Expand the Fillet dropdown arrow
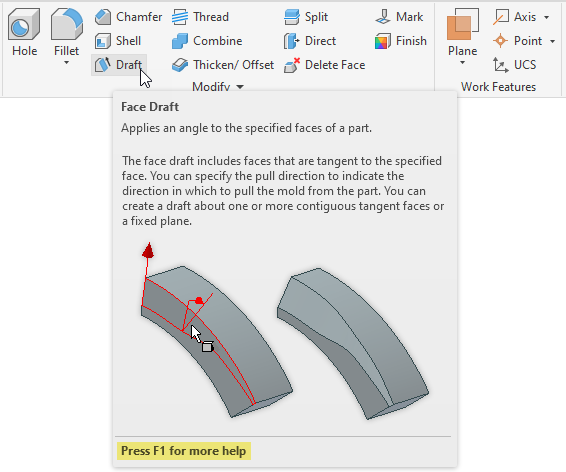The height and width of the screenshot is (472, 566). tap(66, 63)
